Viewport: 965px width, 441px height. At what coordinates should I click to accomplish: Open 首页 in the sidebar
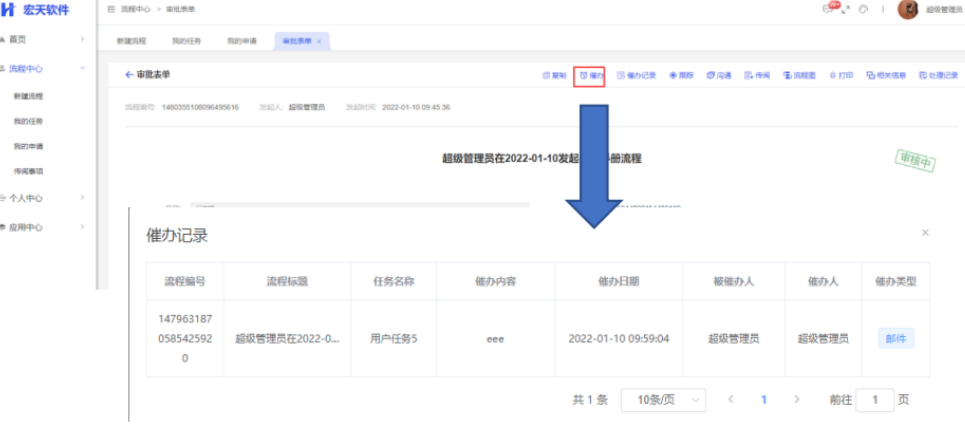click(17, 39)
